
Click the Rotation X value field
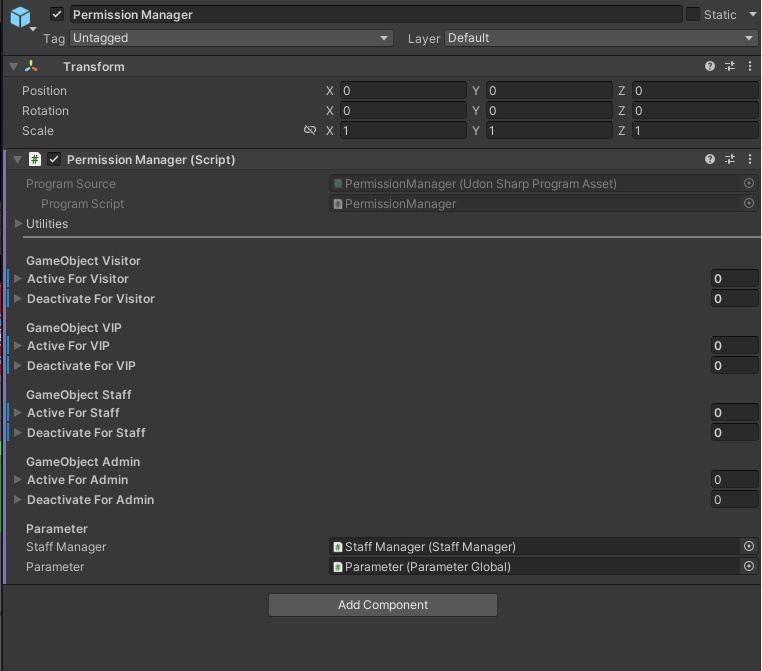tap(403, 110)
